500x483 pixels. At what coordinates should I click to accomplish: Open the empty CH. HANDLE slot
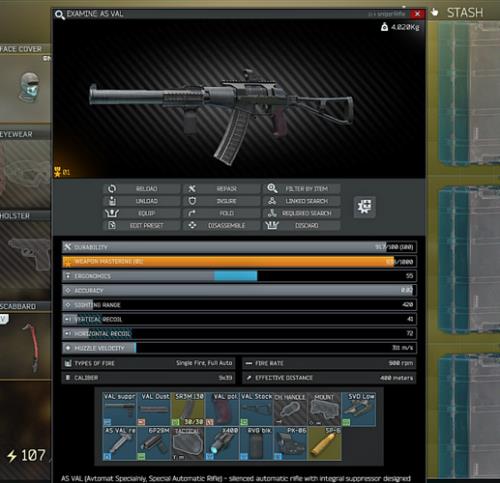pyautogui.click(x=291, y=409)
